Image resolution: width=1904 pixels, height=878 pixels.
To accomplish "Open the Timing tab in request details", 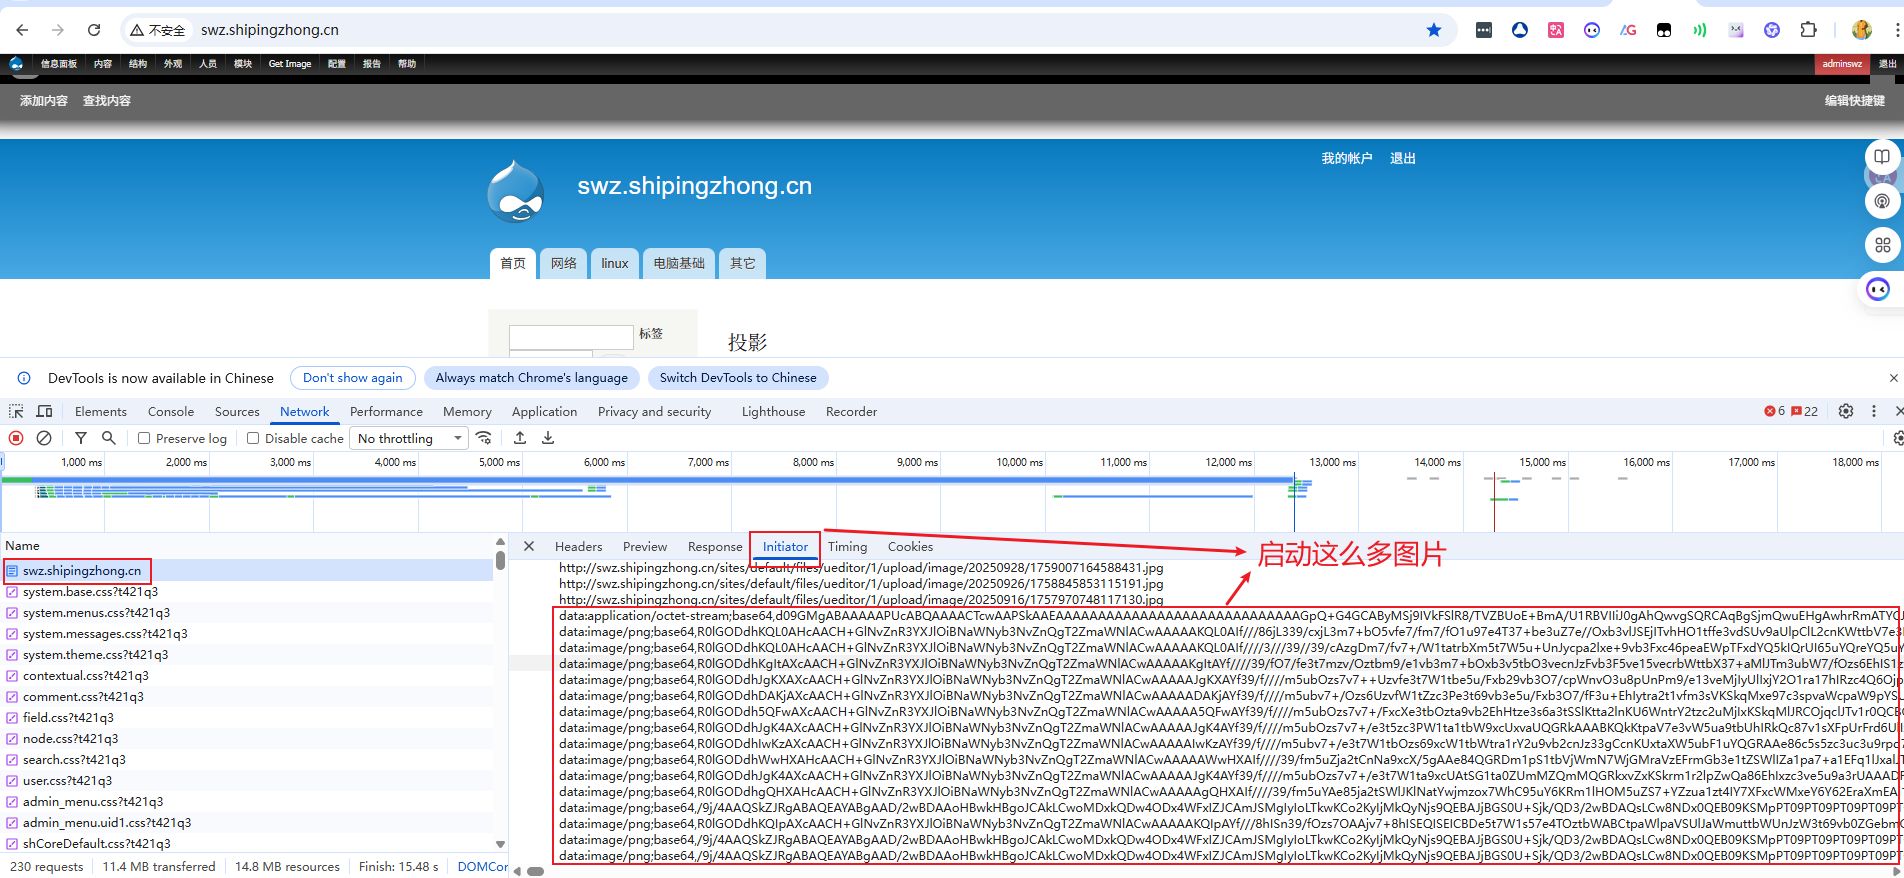I will click(x=847, y=546).
